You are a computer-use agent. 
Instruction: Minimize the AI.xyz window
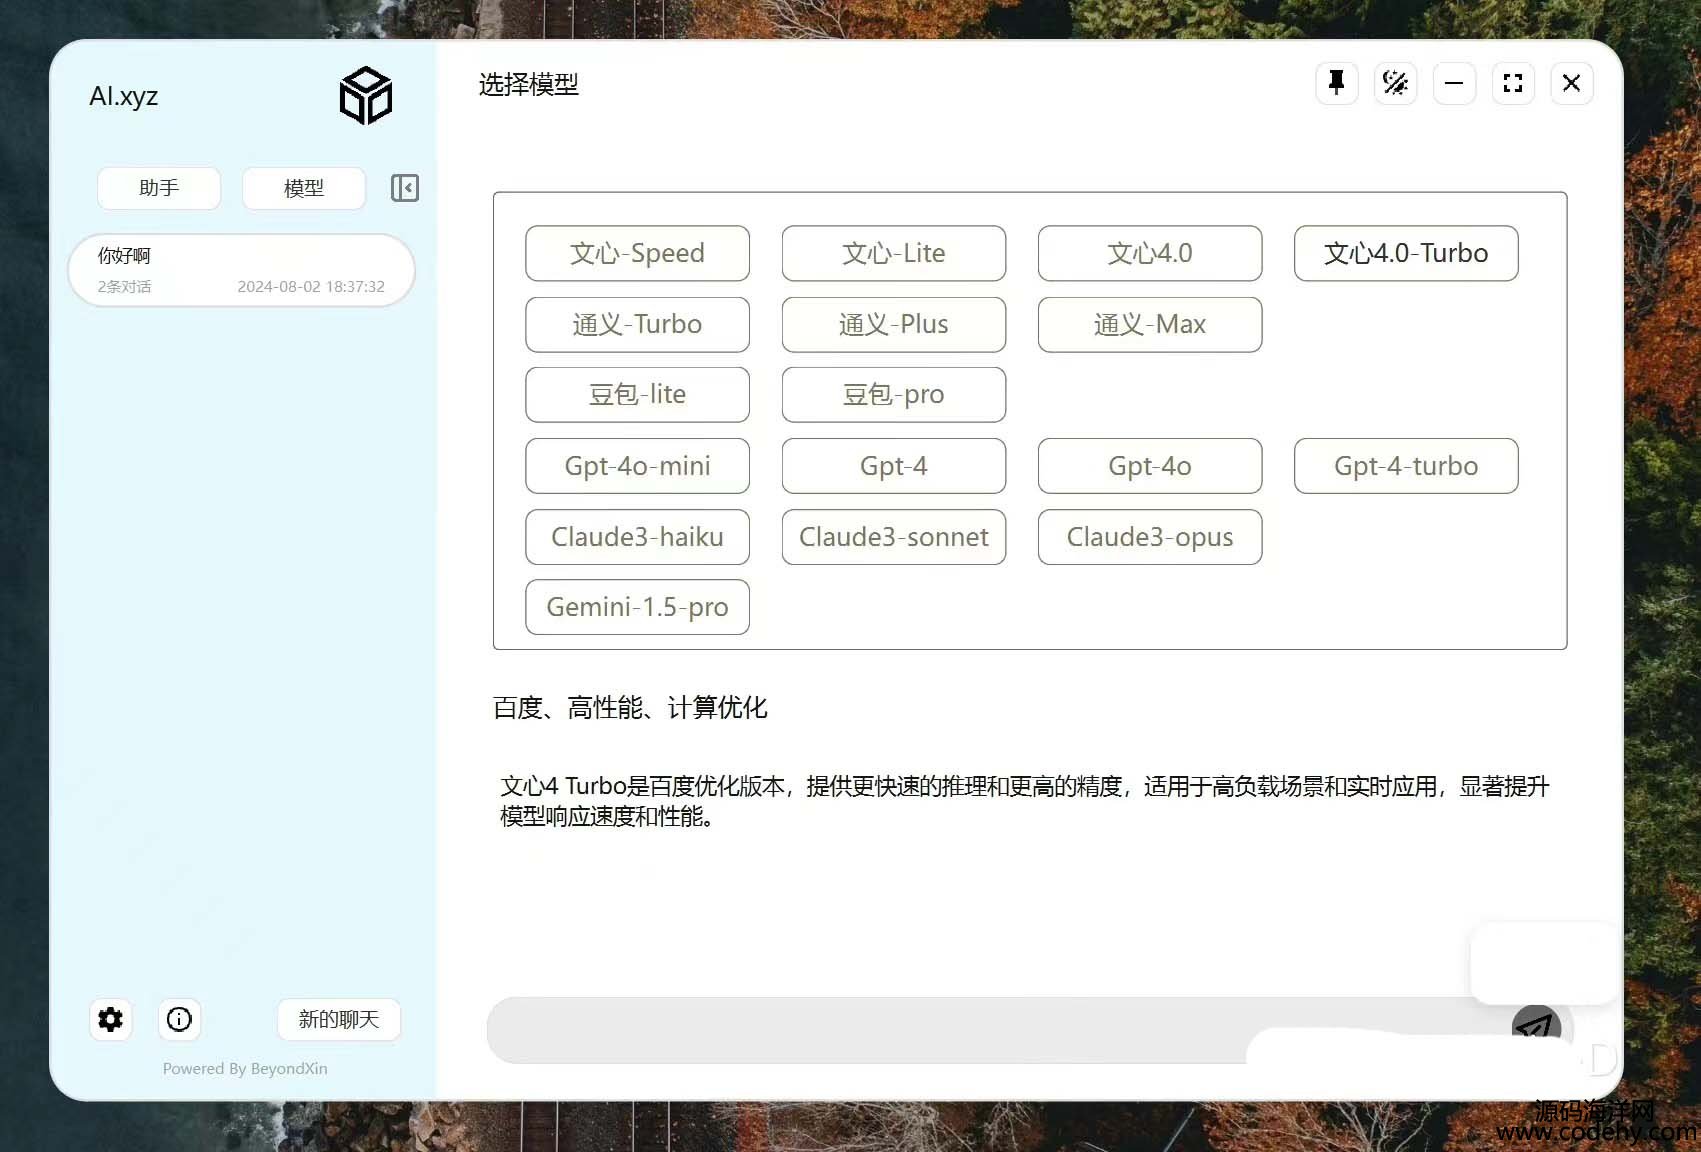point(1454,83)
